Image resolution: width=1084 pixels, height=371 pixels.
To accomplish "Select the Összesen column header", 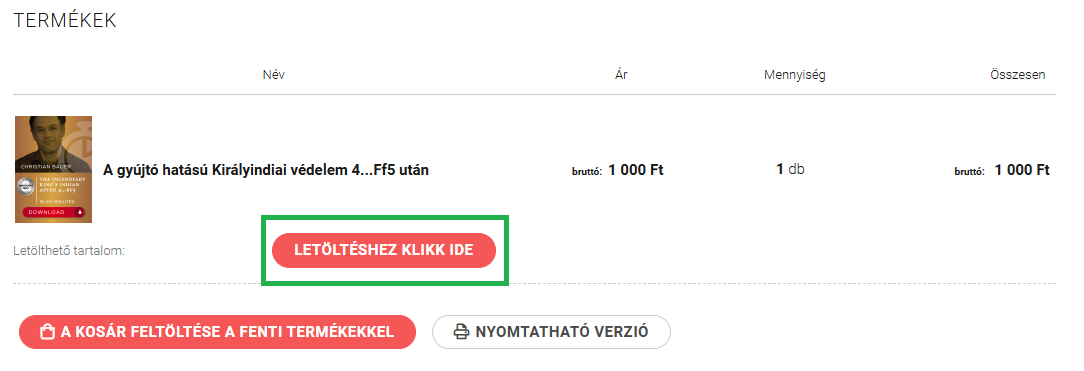I will 1018,75.
